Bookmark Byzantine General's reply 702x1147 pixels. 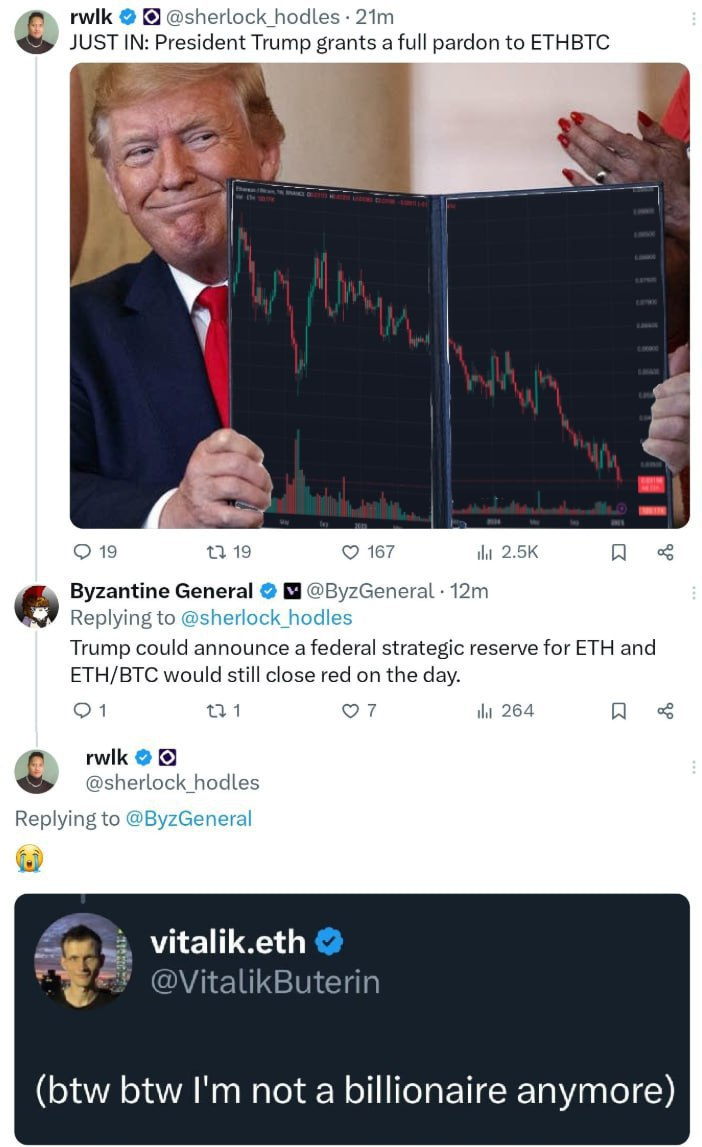point(618,711)
